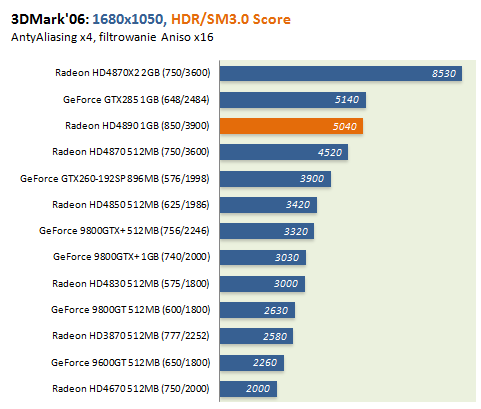Select label "Radeon HD3870 512MB (777/2252)"

pos(131,336)
